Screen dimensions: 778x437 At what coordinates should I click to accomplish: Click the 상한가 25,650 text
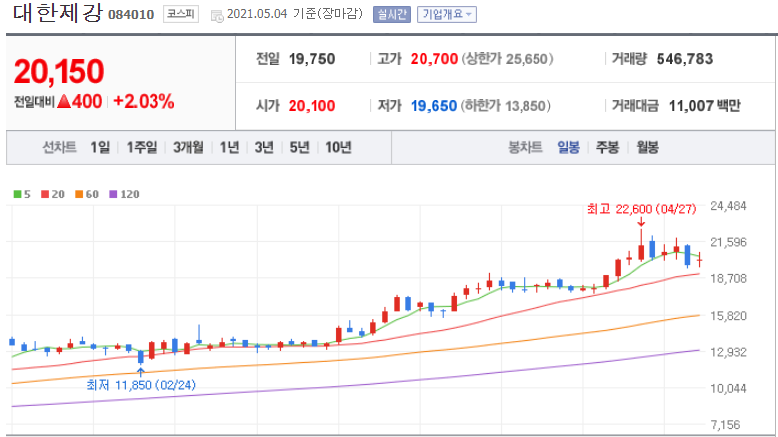507,59
